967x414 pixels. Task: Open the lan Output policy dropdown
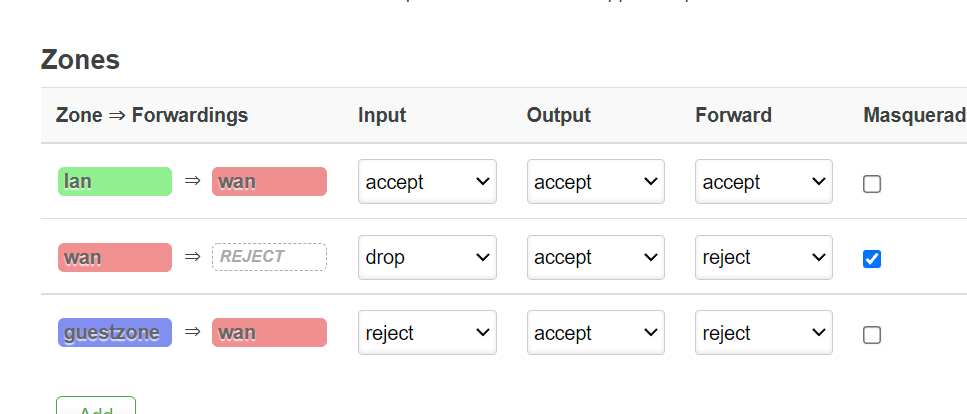595,182
